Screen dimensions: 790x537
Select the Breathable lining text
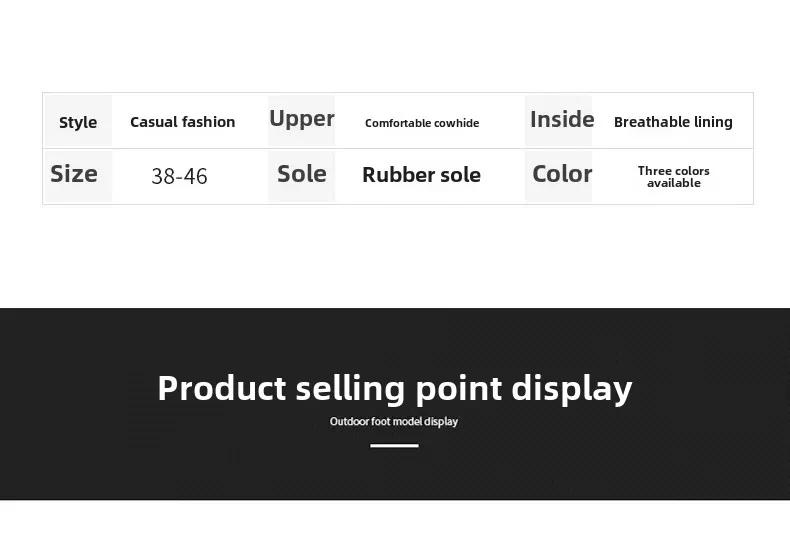point(673,122)
